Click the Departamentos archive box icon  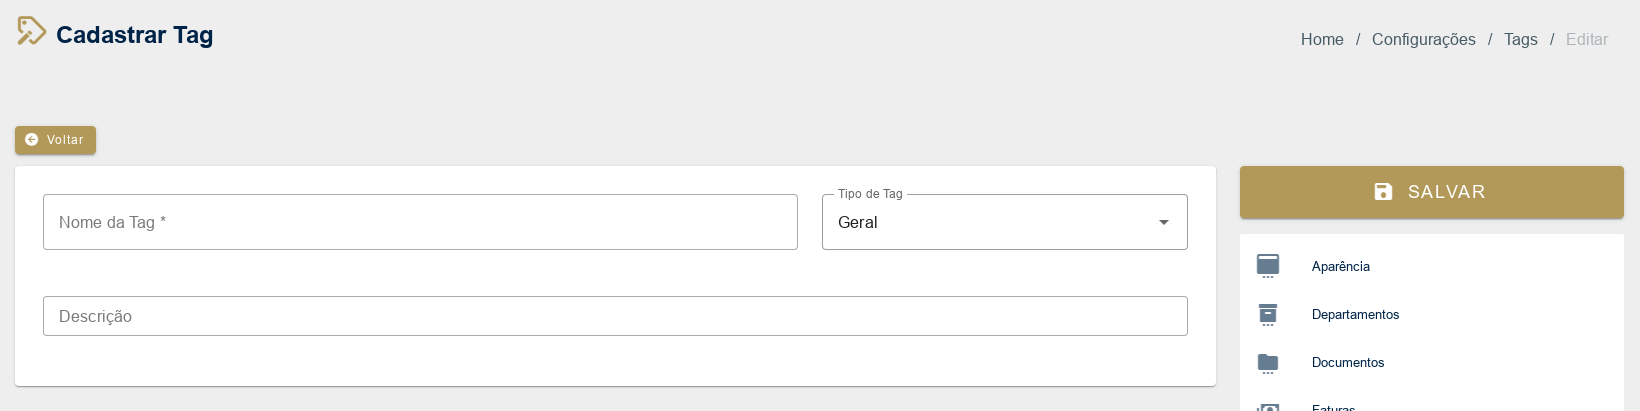coord(1268,314)
